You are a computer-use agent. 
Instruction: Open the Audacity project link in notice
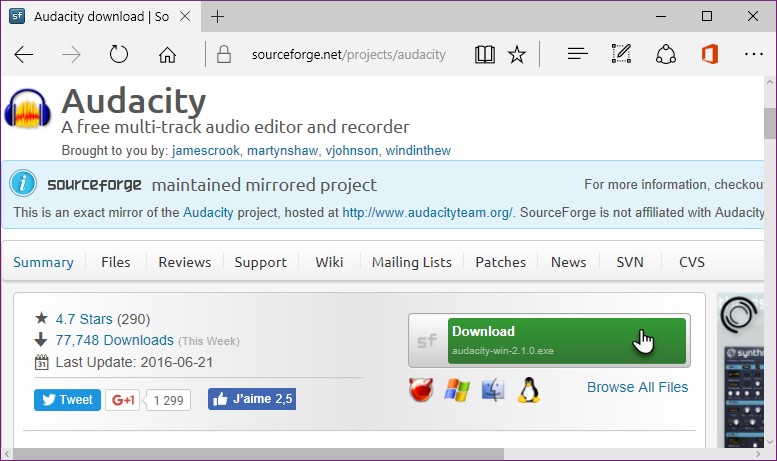coord(208,212)
